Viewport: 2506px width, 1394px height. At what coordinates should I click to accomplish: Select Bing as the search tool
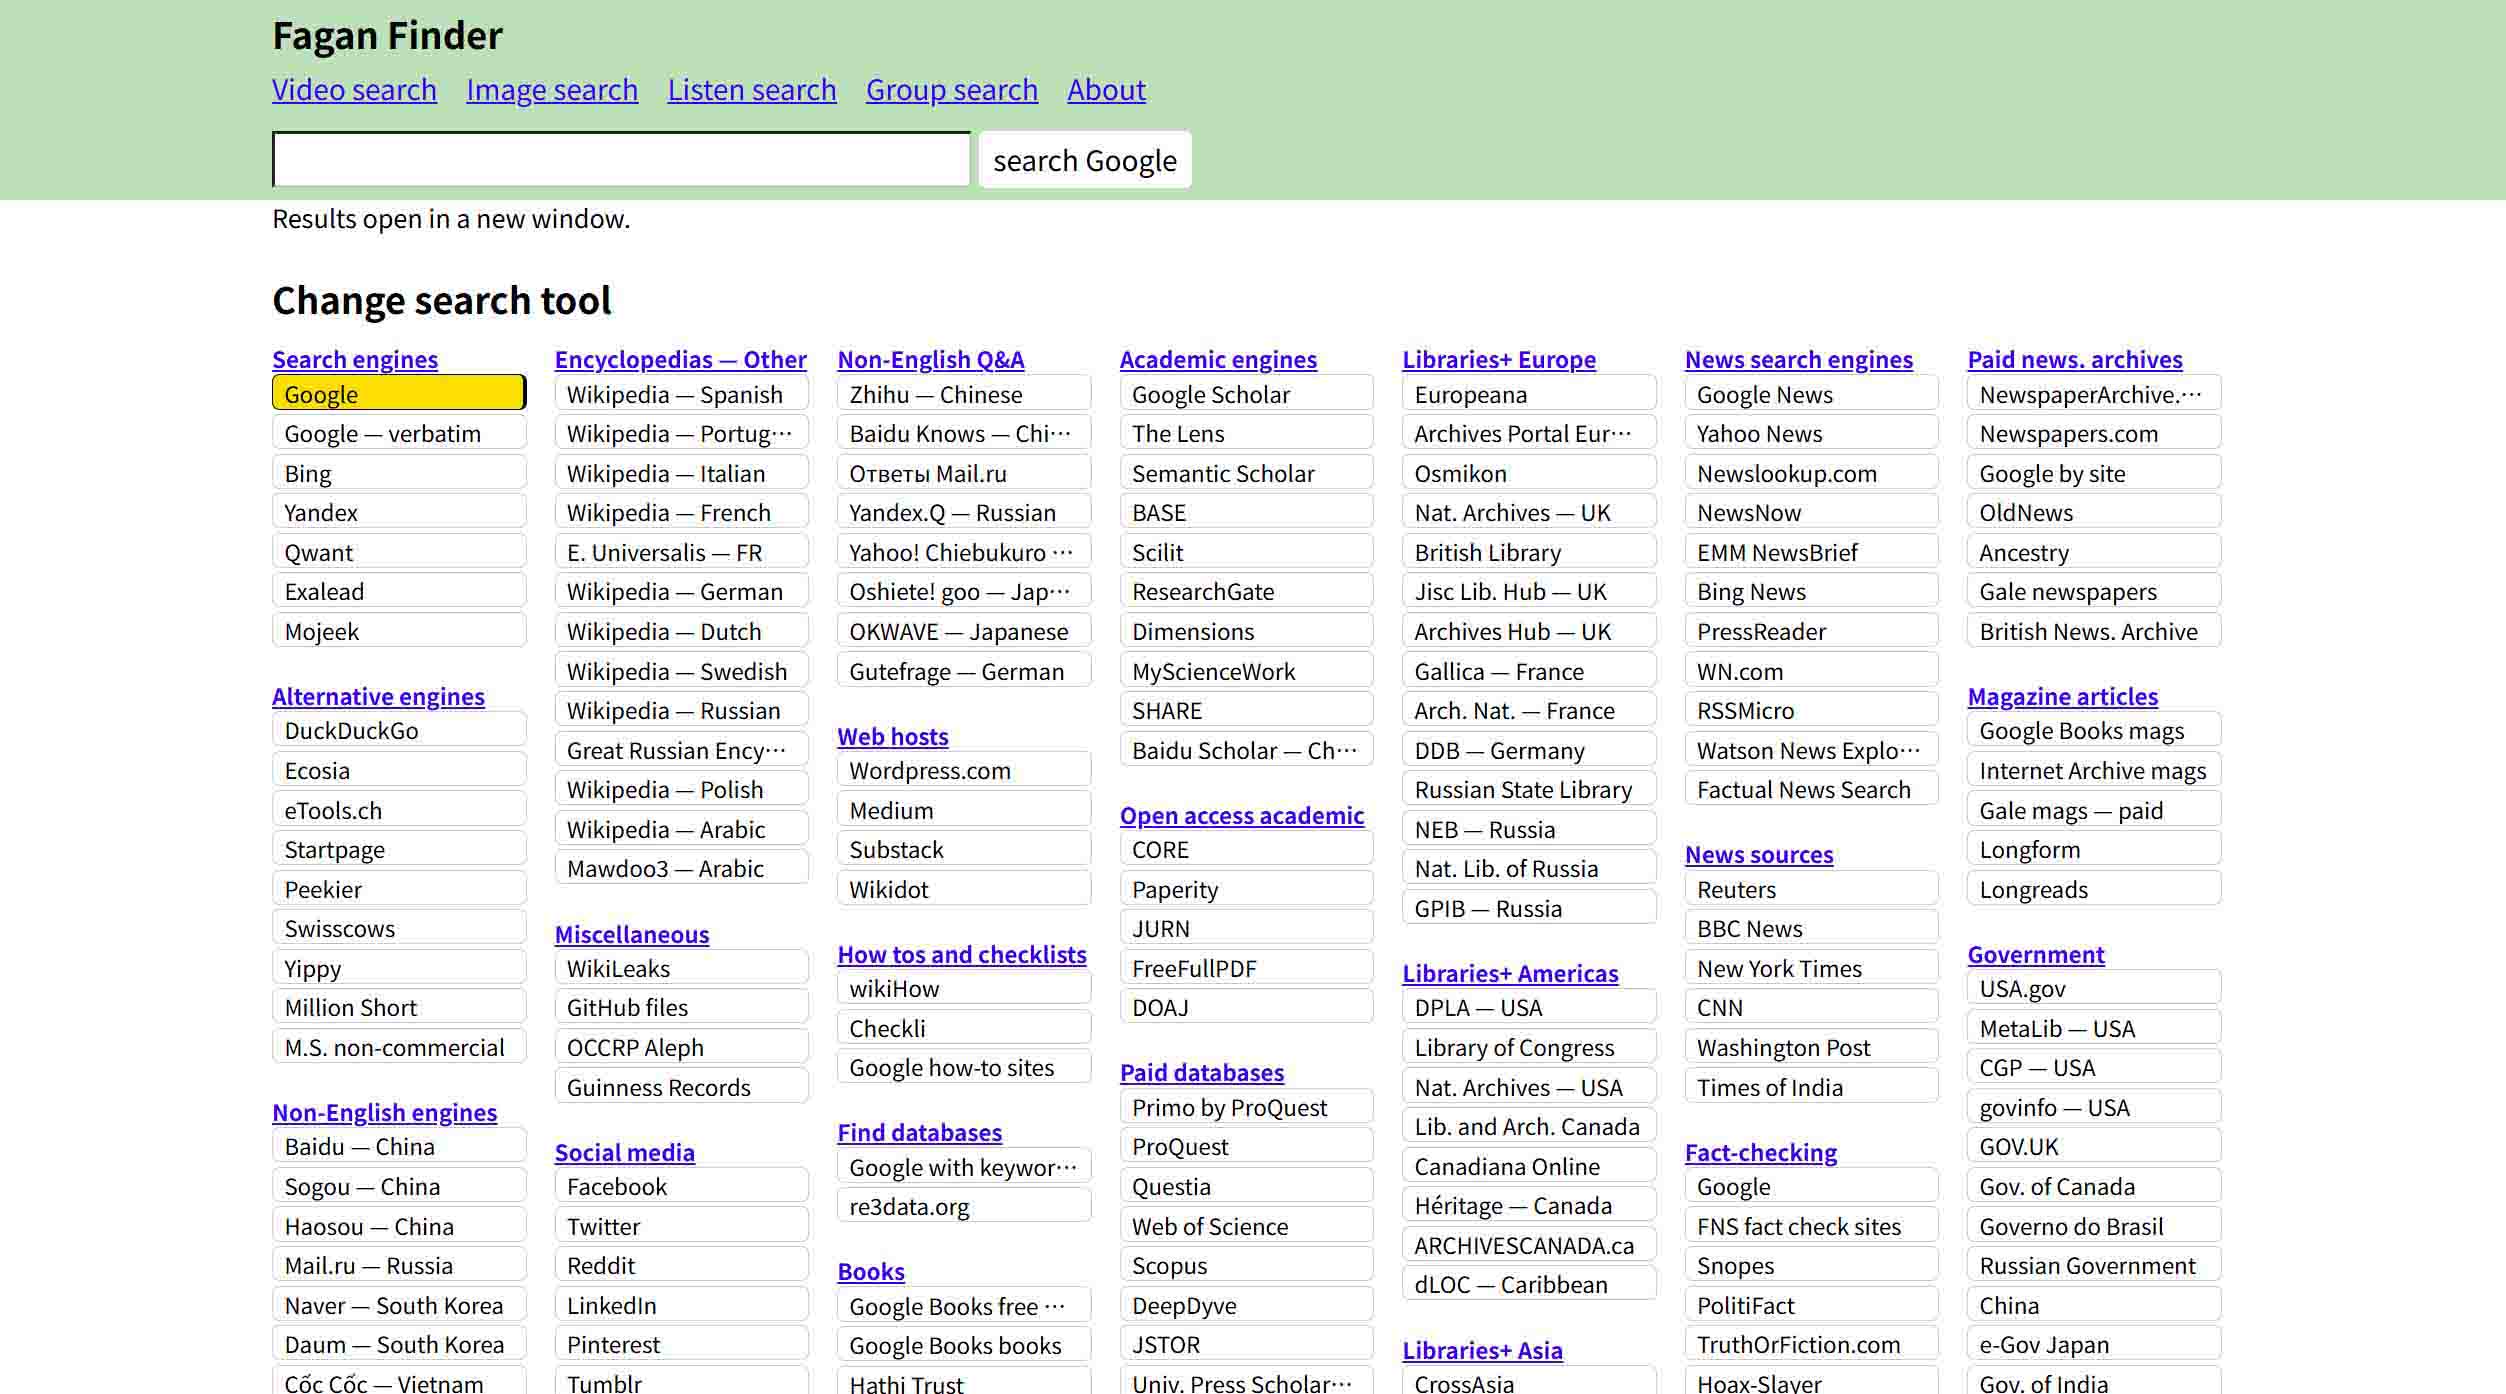[399, 473]
